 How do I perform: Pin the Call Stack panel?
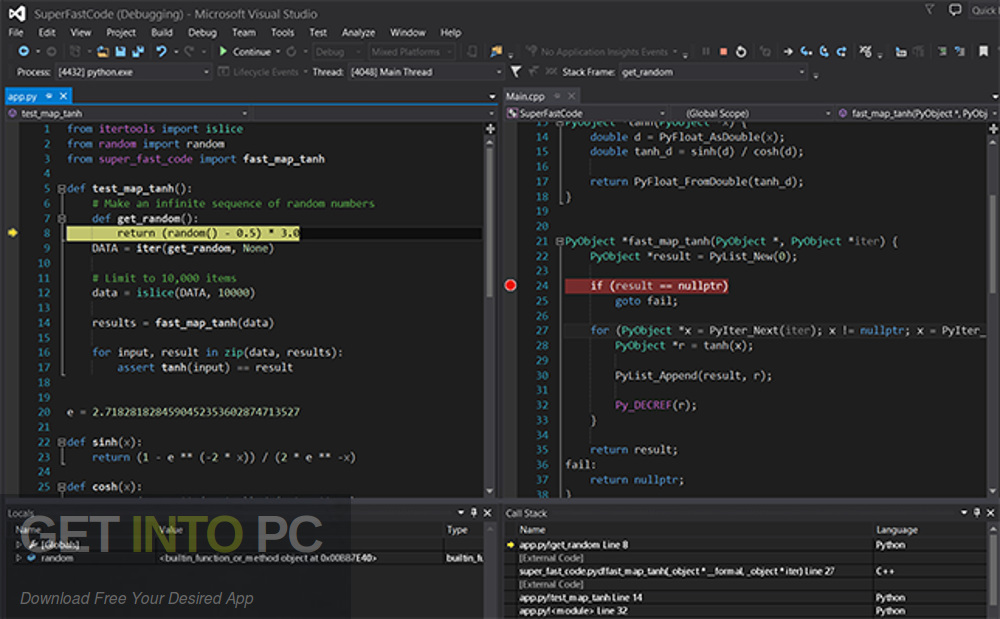(x=976, y=513)
